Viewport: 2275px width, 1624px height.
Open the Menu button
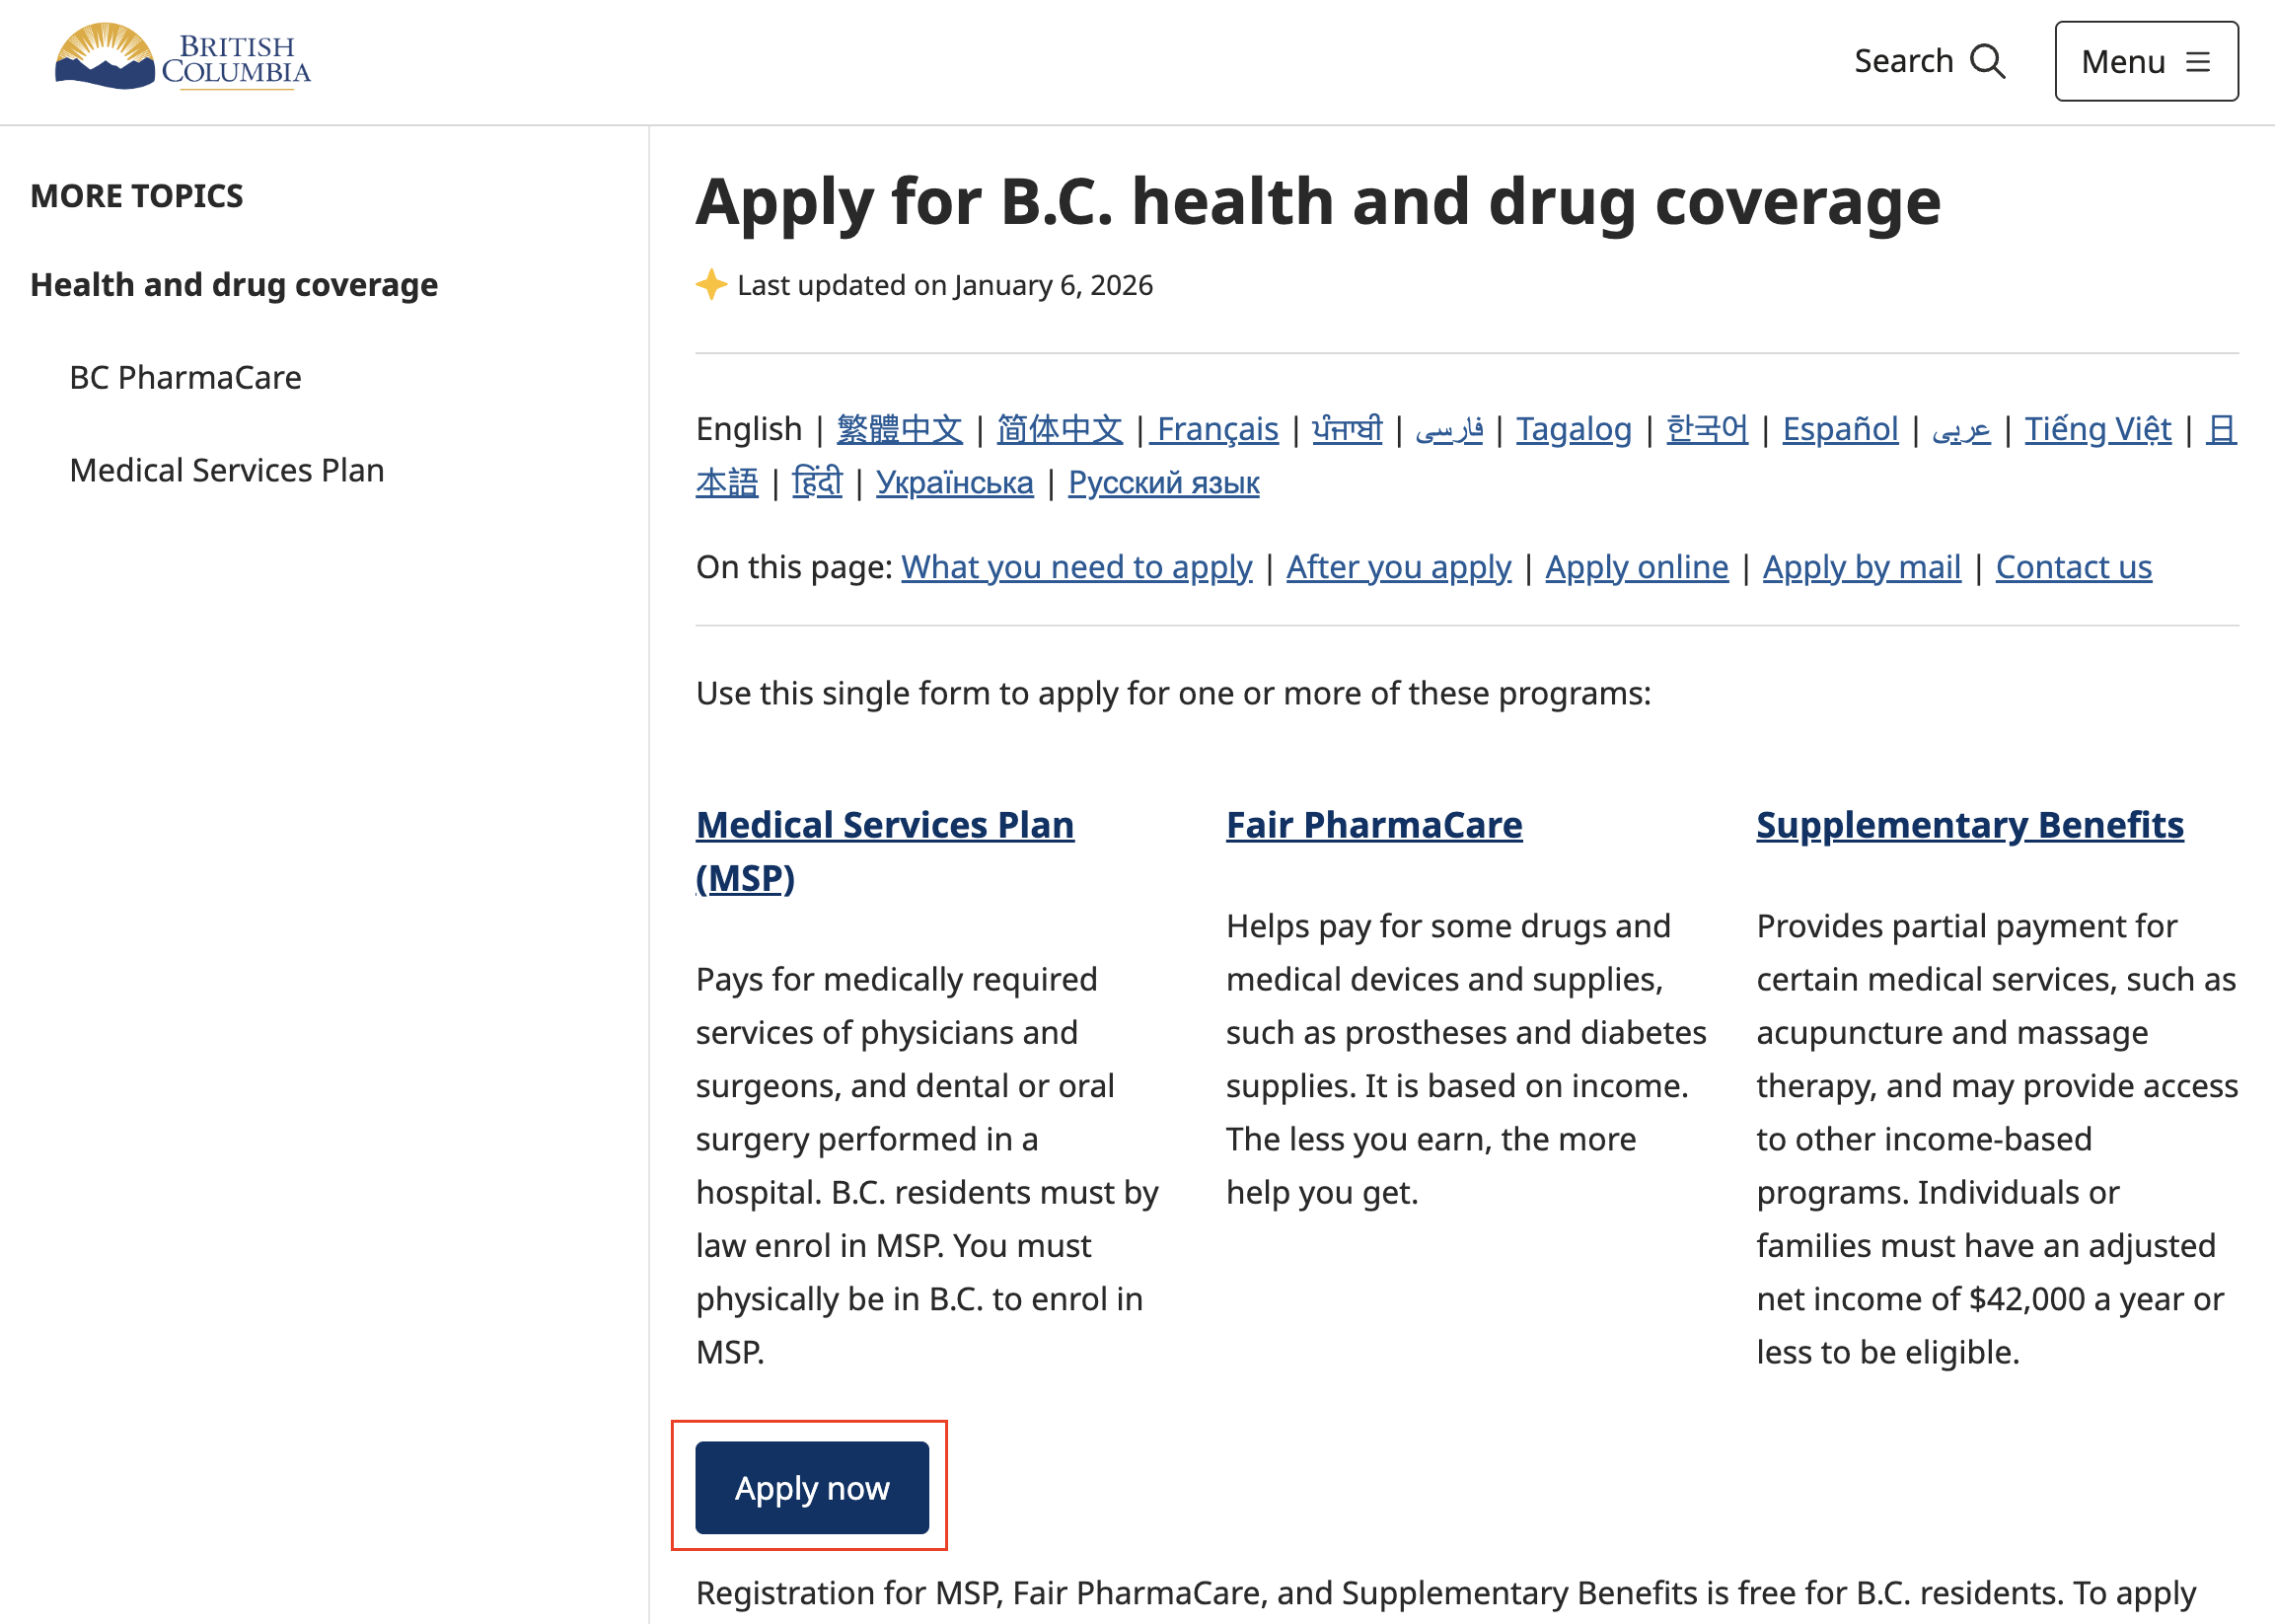coord(2146,61)
